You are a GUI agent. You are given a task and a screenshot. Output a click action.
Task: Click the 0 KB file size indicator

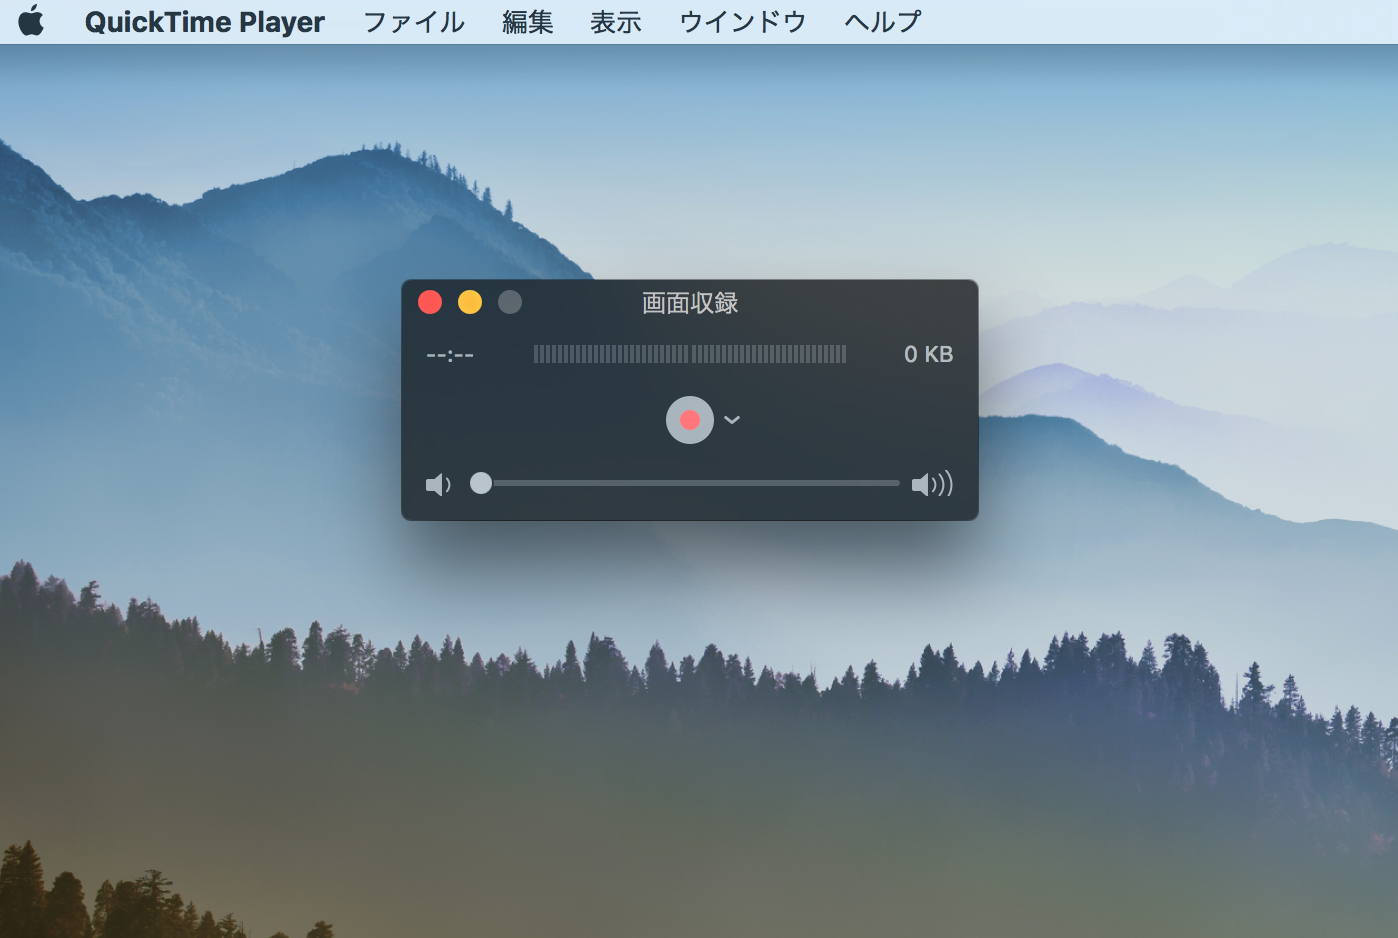(x=928, y=354)
